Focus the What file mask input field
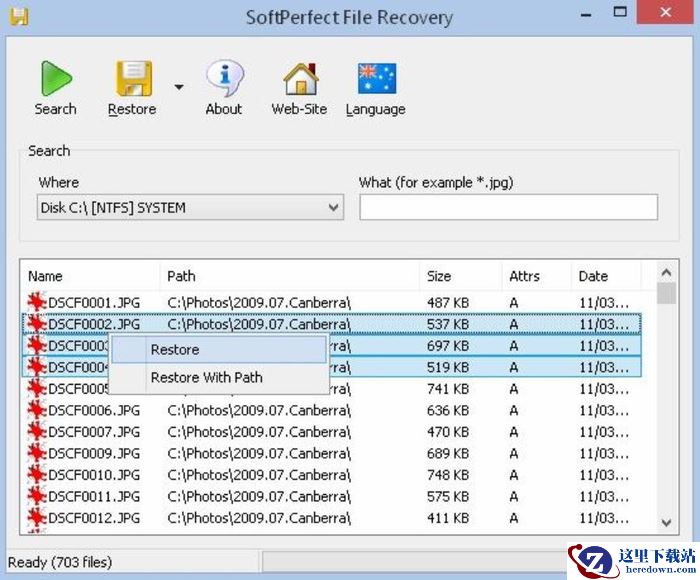700x580 pixels. [508, 207]
